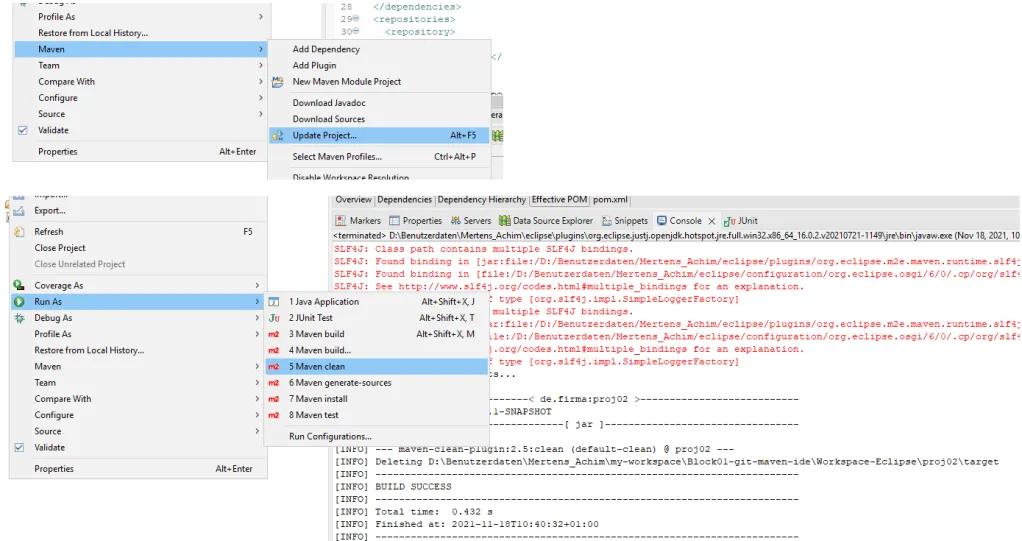Expand Maven submenu in lower menu
This screenshot has width=1022, height=541.
click(x=257, y=366)
